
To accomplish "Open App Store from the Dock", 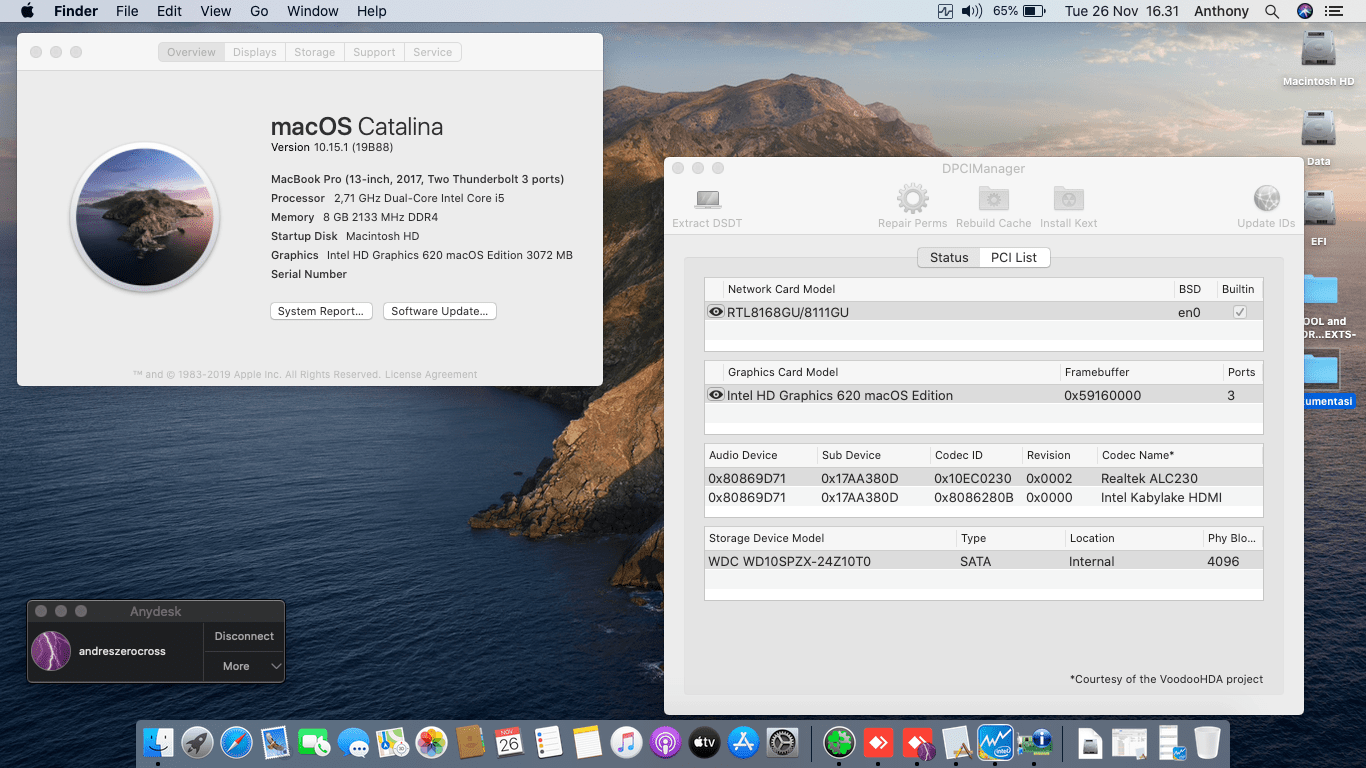I will 743,742.
